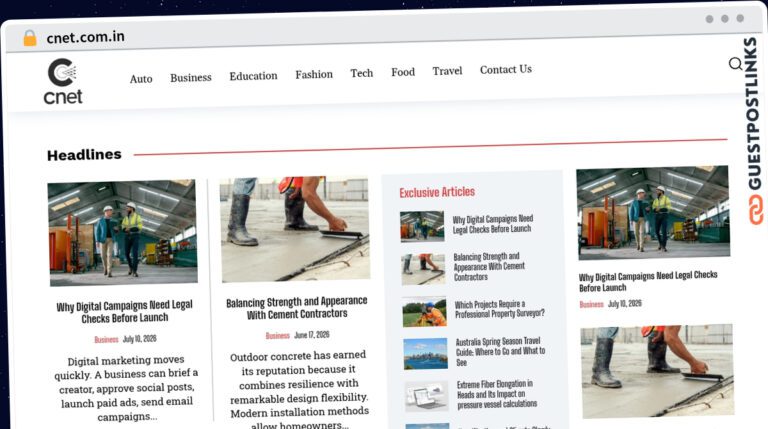Open 'Which Projects Require a Professional Property Surveyor?'

[x=500, y=309]
